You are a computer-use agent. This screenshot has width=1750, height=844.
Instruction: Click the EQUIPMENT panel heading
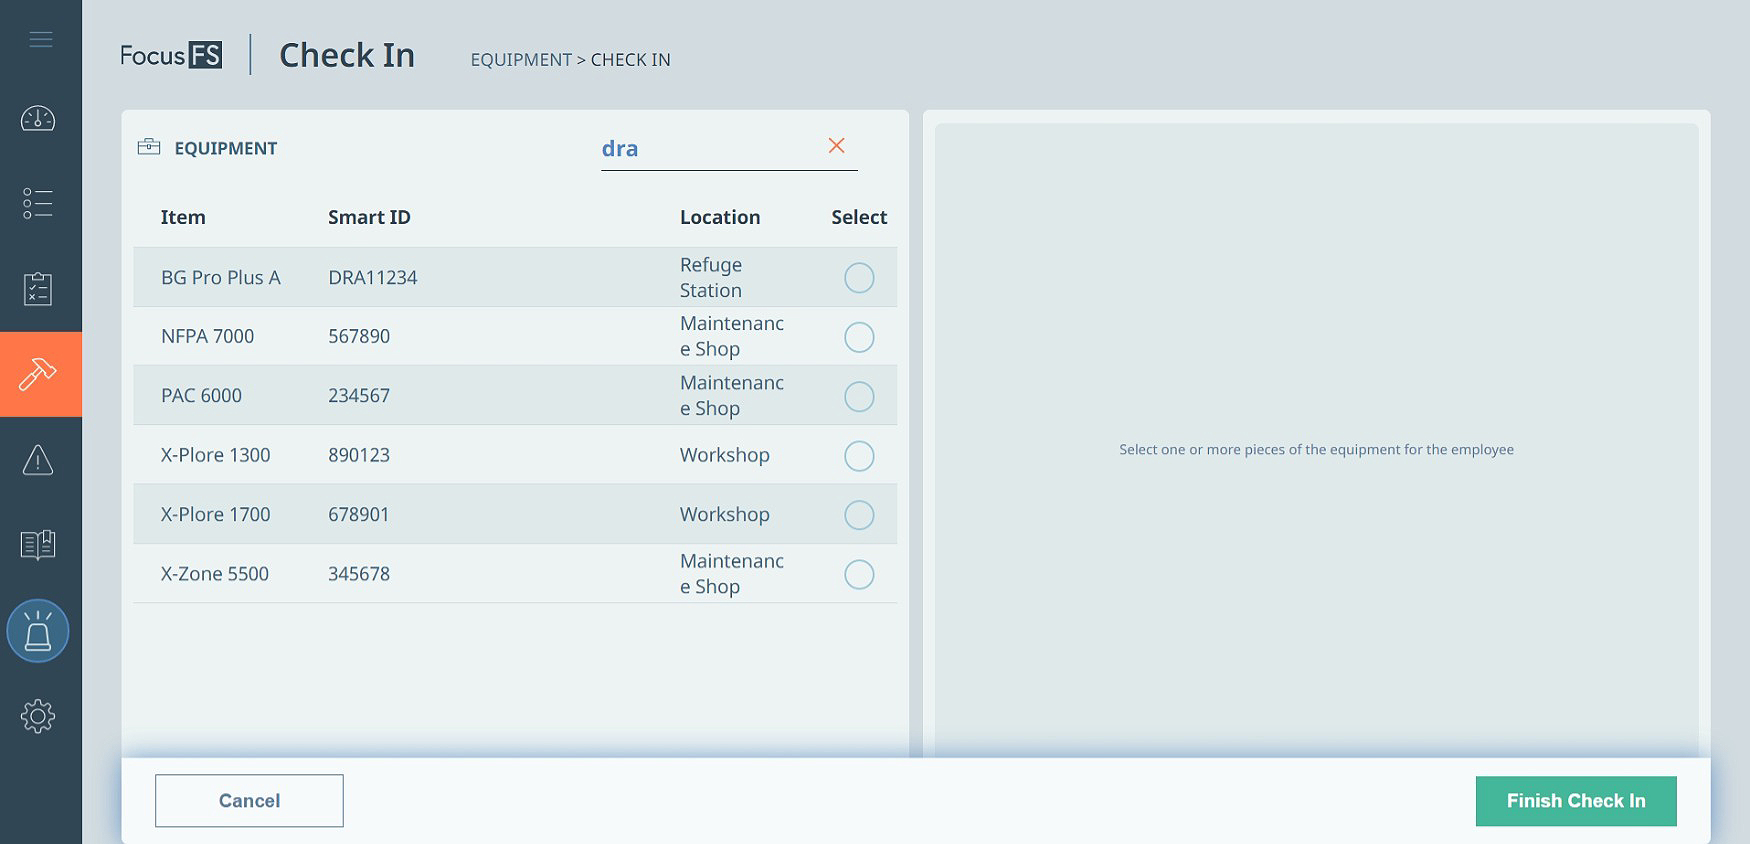coord(226,148)
